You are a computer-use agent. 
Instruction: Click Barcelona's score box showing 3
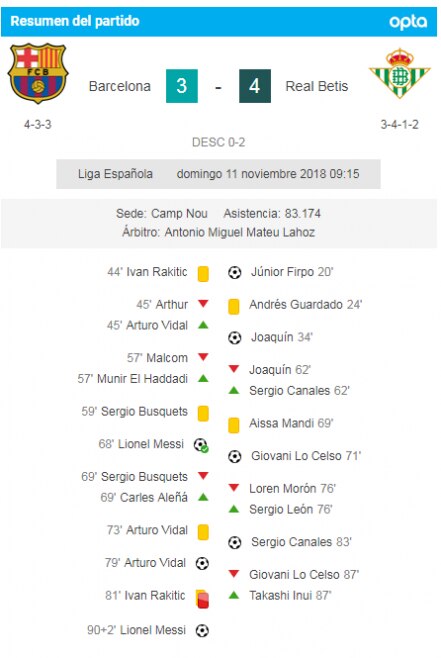click(182, 86)
